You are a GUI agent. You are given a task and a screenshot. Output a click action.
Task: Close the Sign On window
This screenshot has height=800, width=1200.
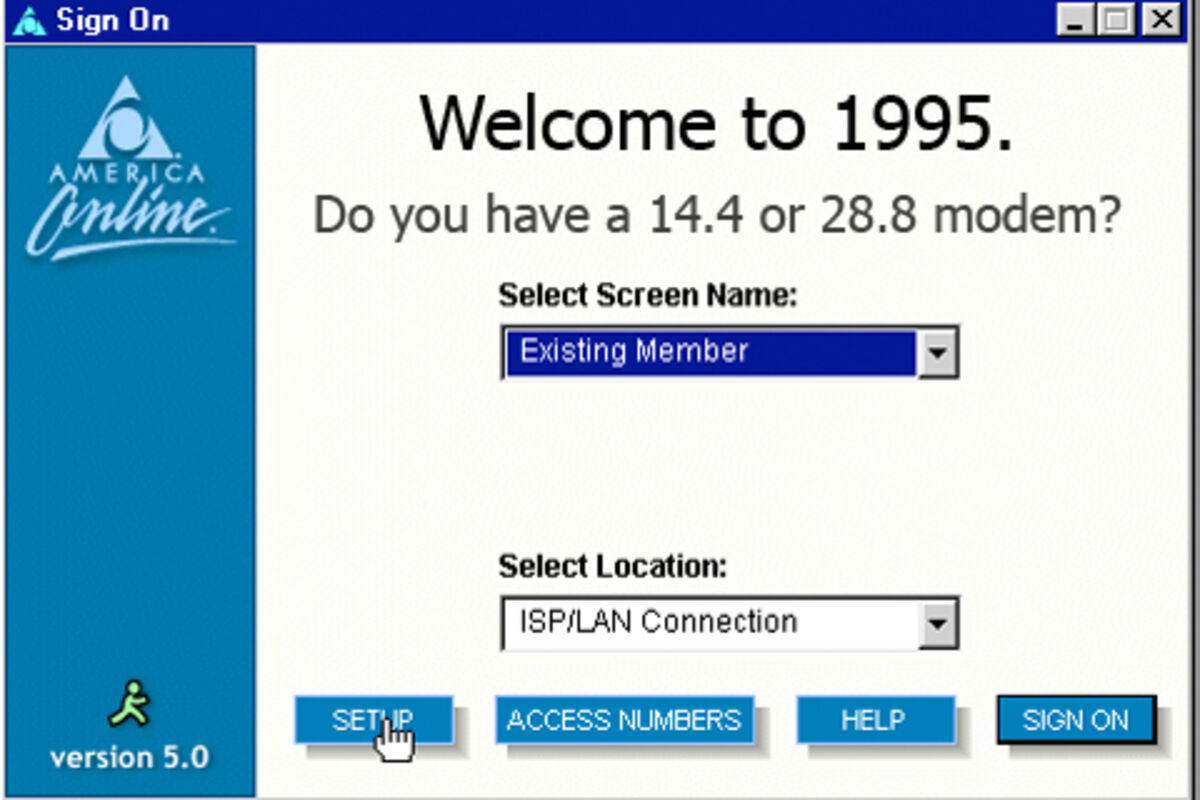[1160, 21]
